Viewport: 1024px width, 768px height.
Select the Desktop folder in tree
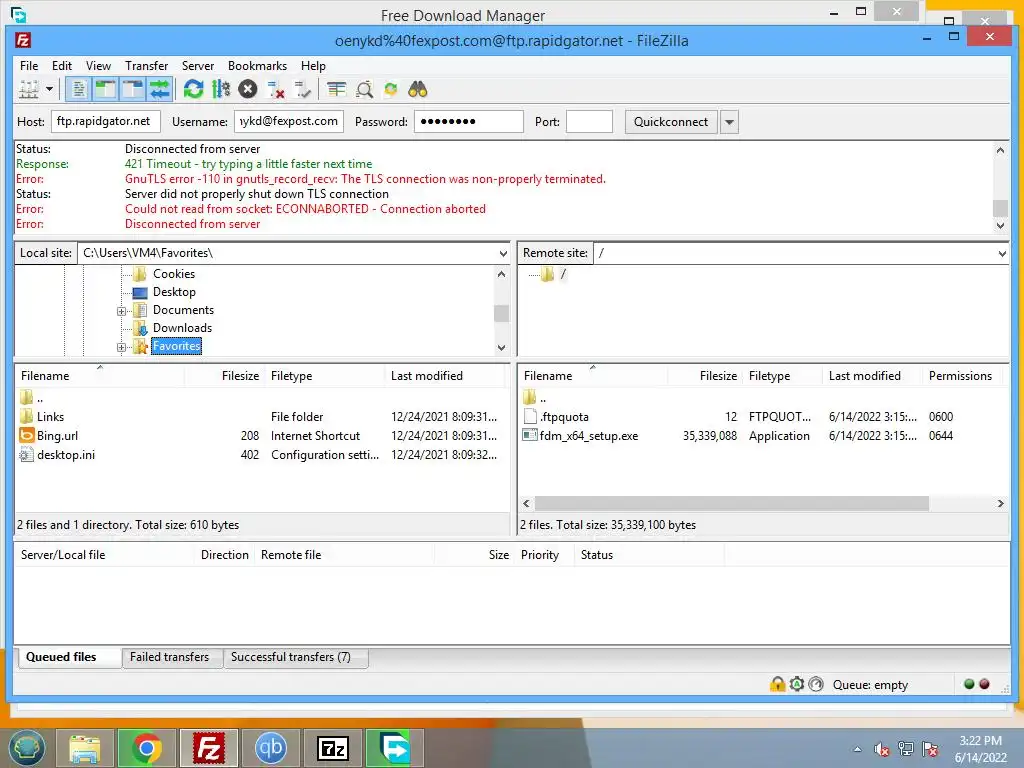[x=174, y=292]
